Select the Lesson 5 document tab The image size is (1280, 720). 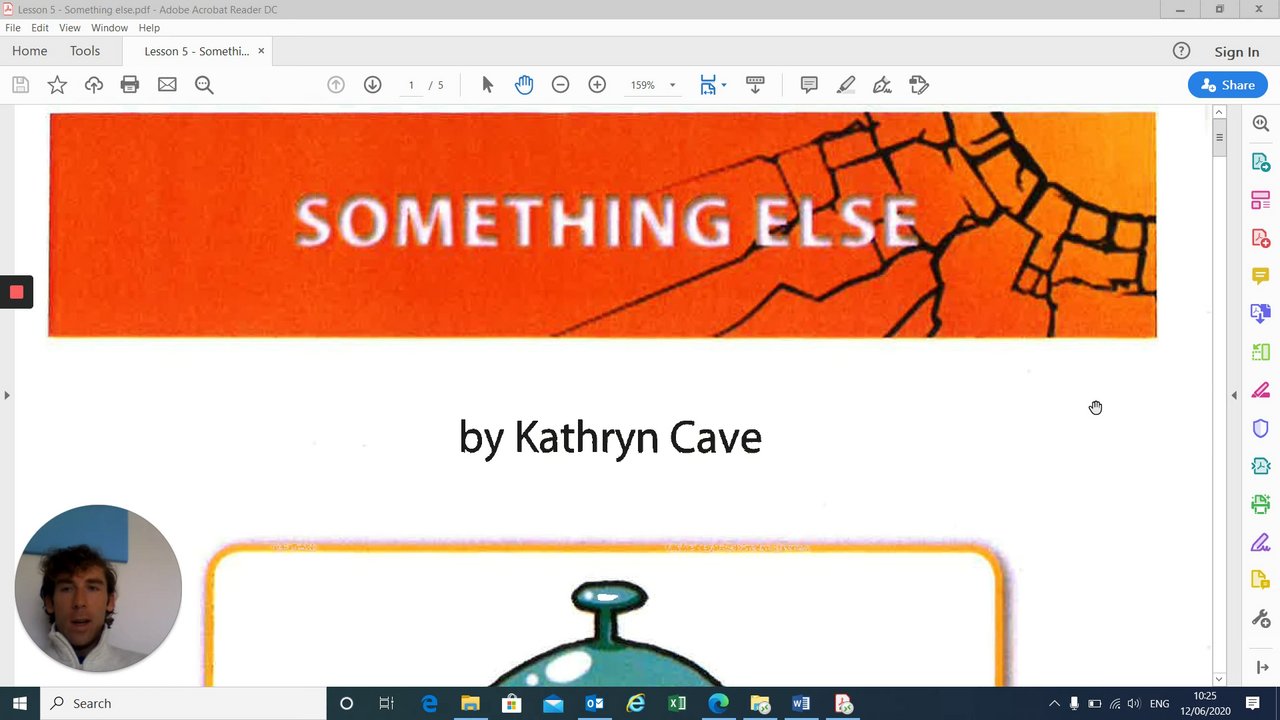point(196,51)
